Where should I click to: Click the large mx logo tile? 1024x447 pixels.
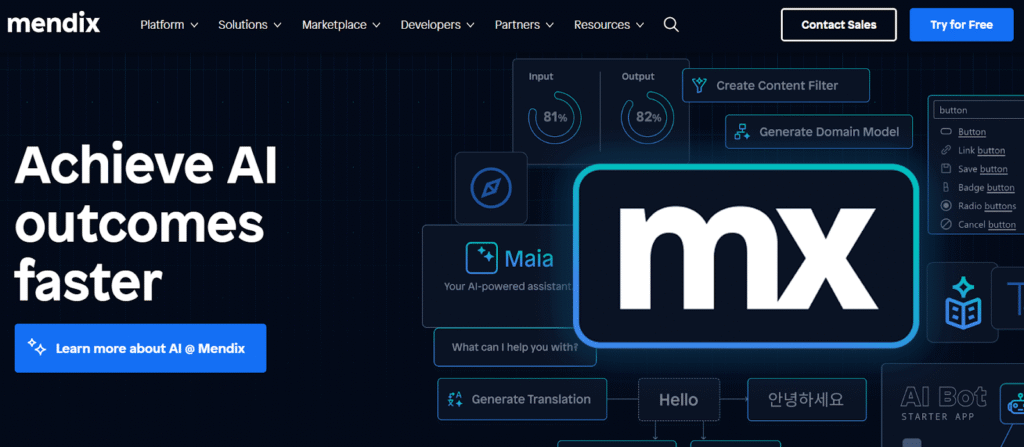click(x=746, y=255)
